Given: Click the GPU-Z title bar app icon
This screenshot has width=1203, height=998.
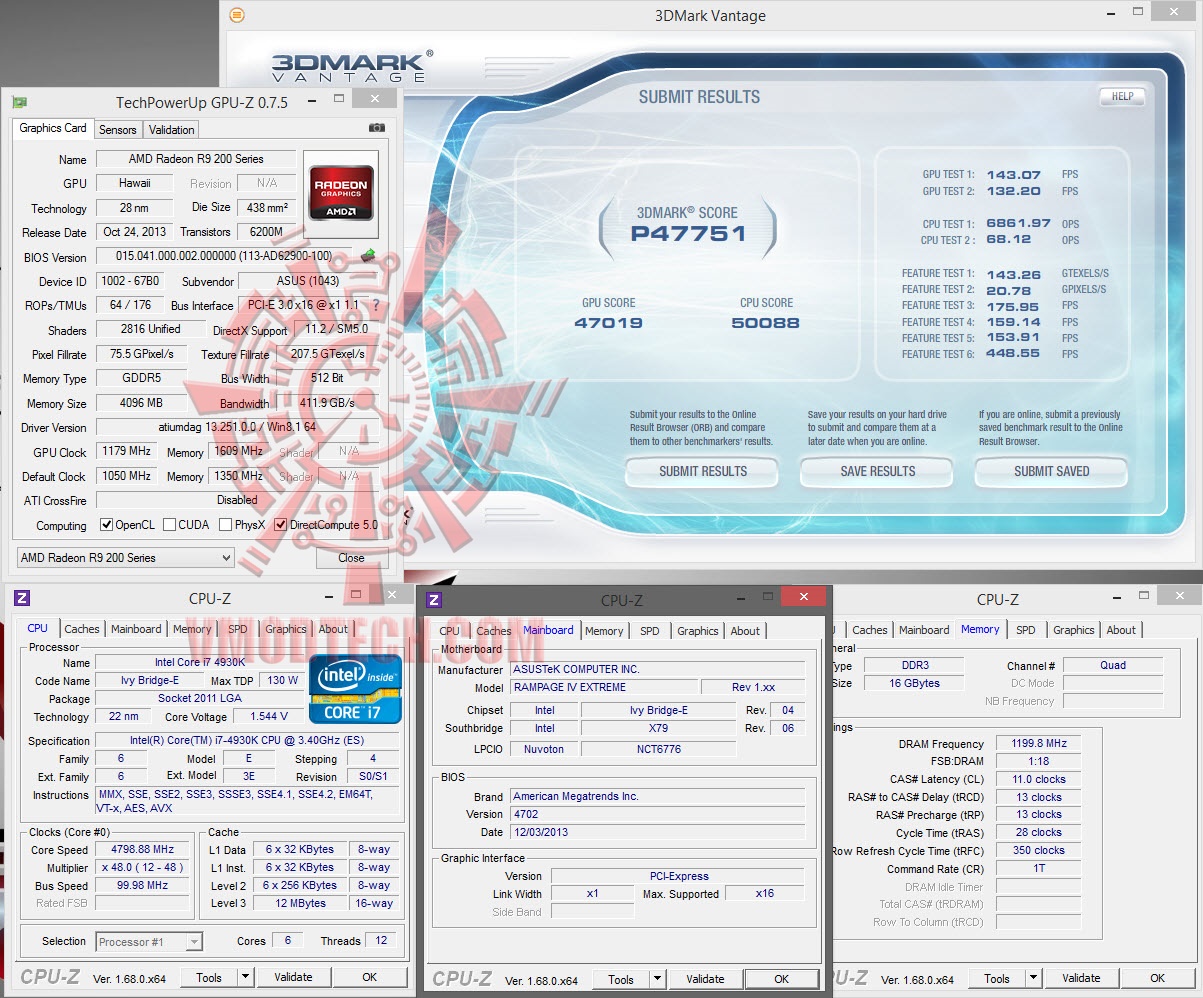Looking at the screenshot, I should 19,102.
